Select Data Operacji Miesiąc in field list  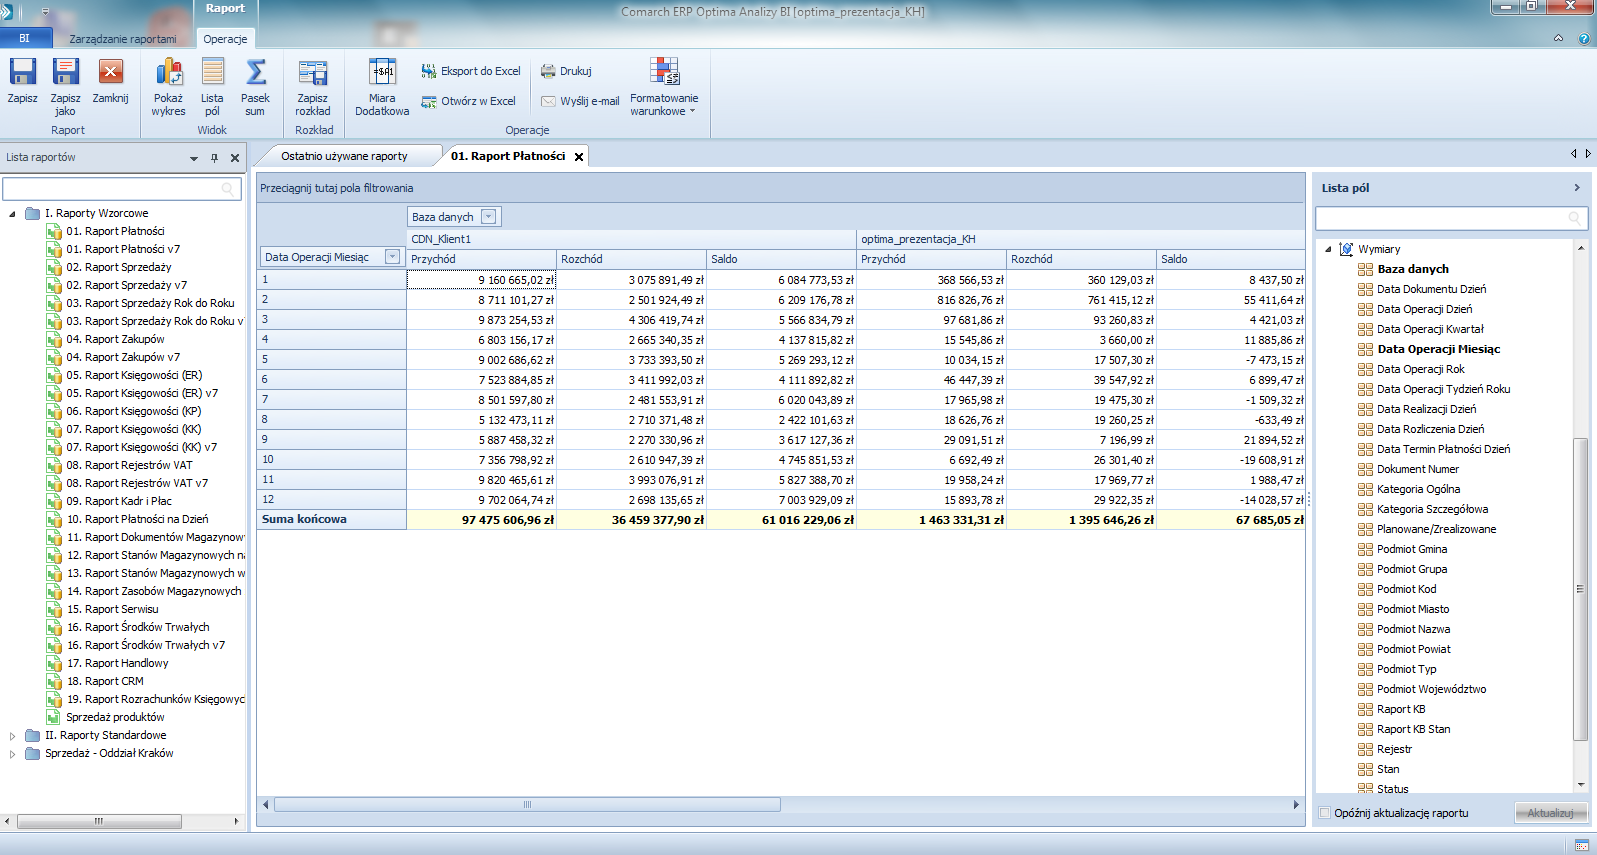1438,349
